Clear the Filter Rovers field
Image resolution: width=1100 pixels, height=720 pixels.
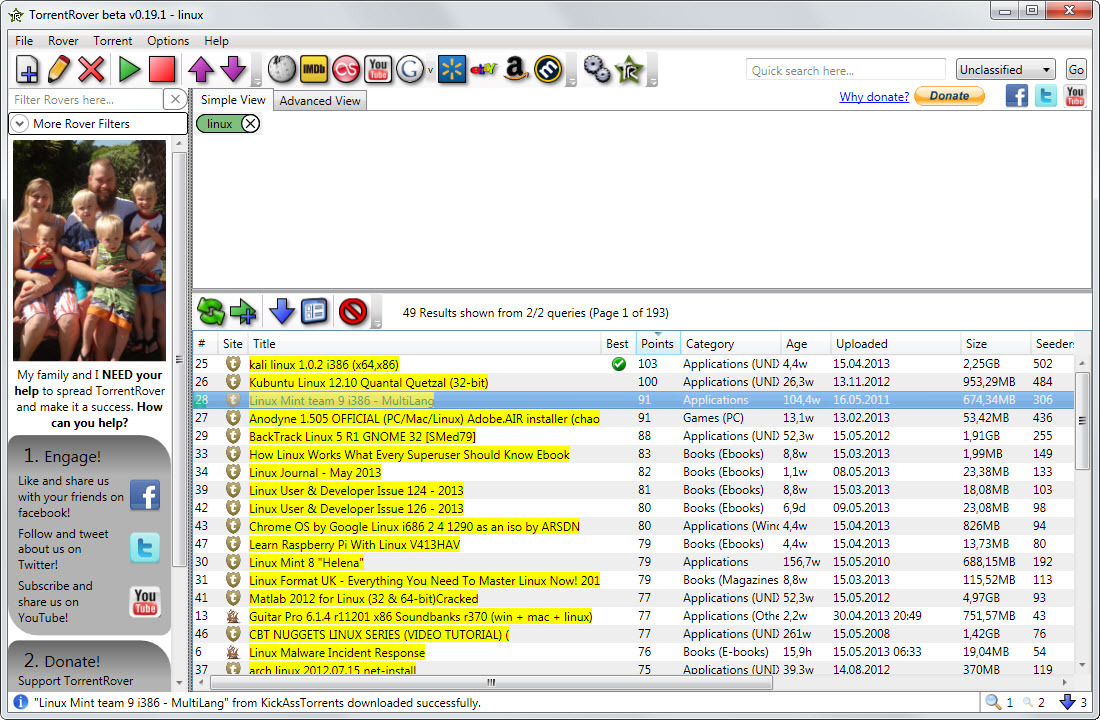175,99
